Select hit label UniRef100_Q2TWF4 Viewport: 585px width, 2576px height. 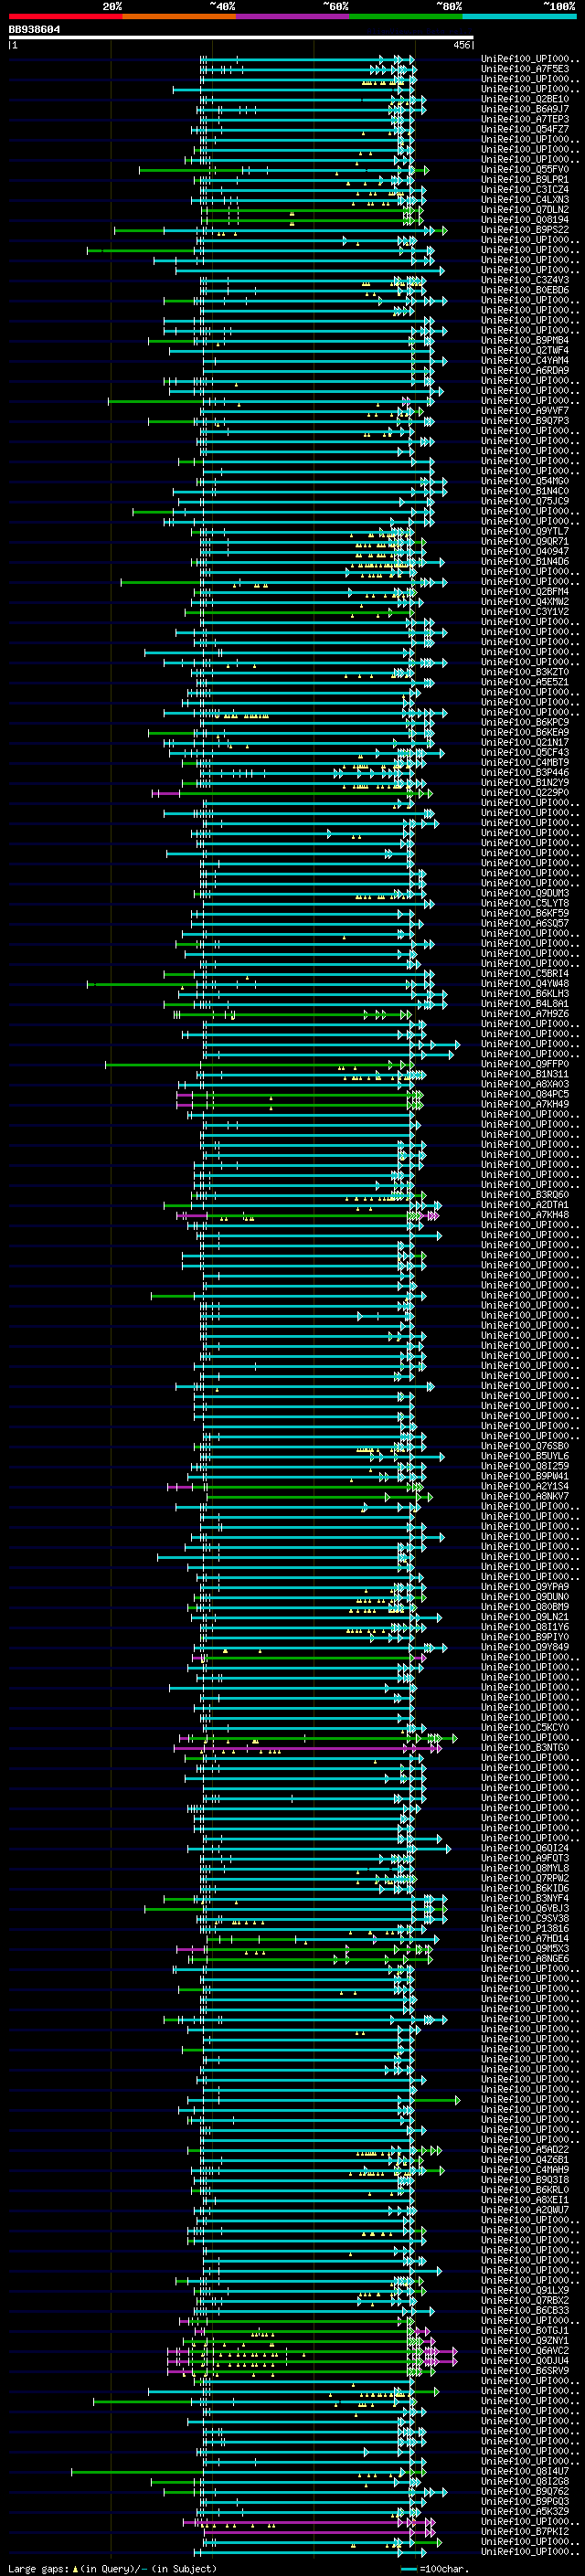525,351
